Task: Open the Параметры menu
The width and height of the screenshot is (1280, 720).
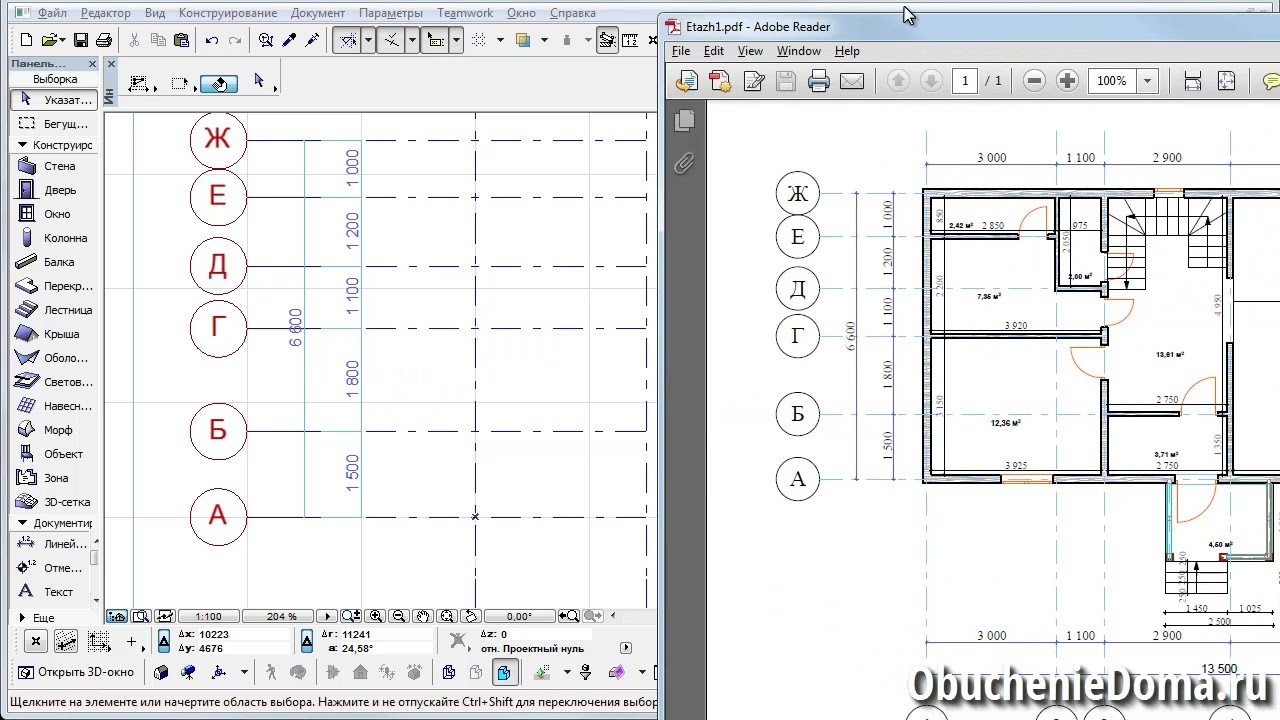Action: point(391,13)
